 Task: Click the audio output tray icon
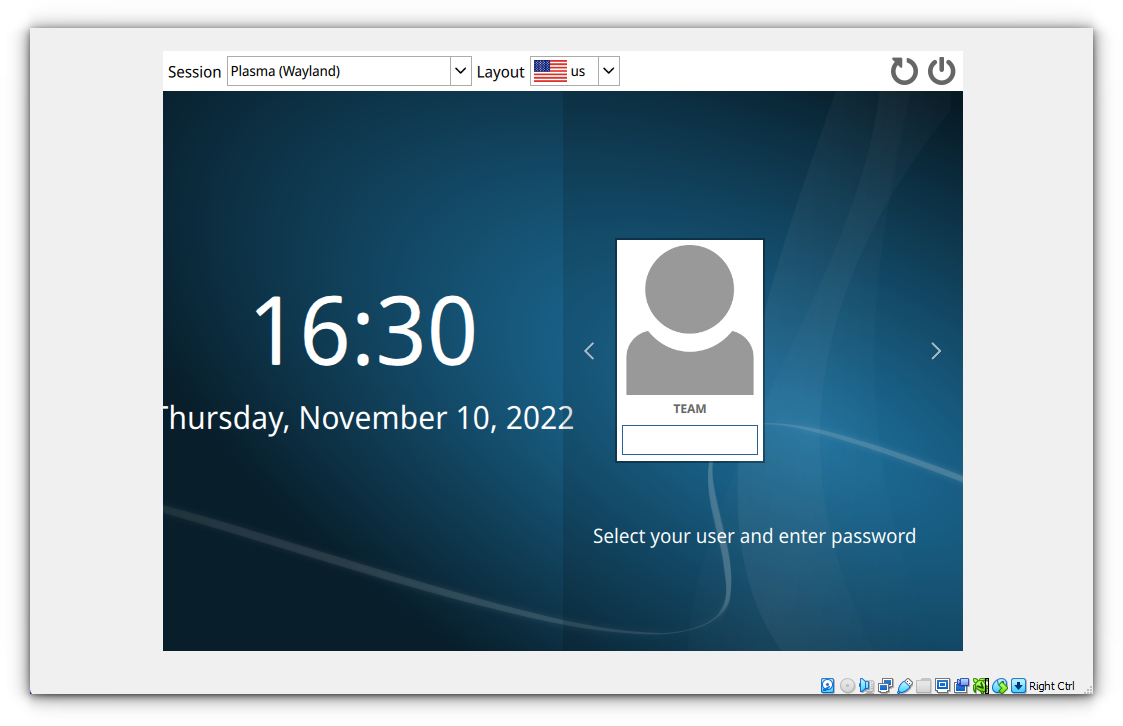point(866,685)
